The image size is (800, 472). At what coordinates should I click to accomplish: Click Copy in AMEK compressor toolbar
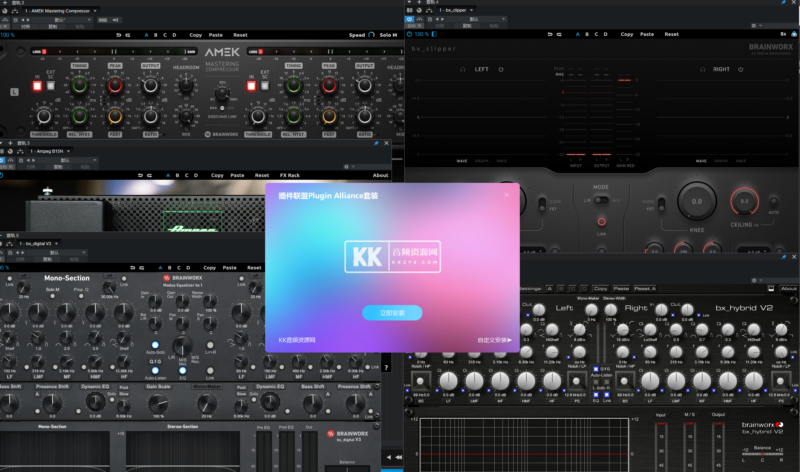coord(195,35)
